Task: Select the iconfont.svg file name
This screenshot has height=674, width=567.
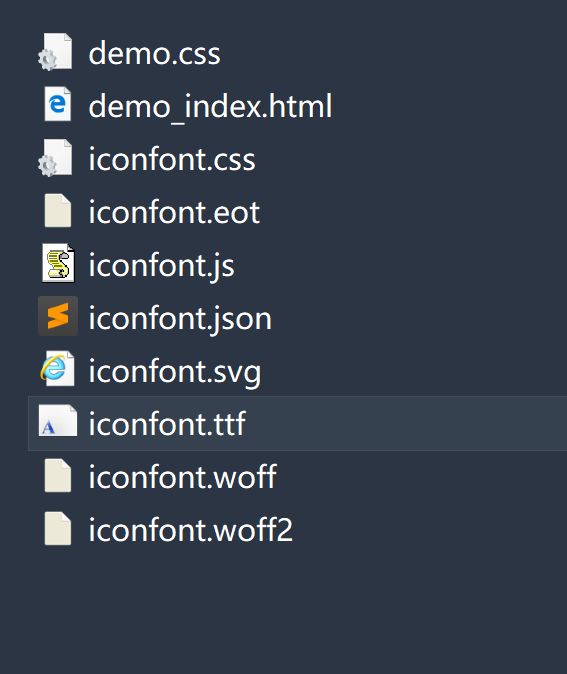Action: click(175, 372)
